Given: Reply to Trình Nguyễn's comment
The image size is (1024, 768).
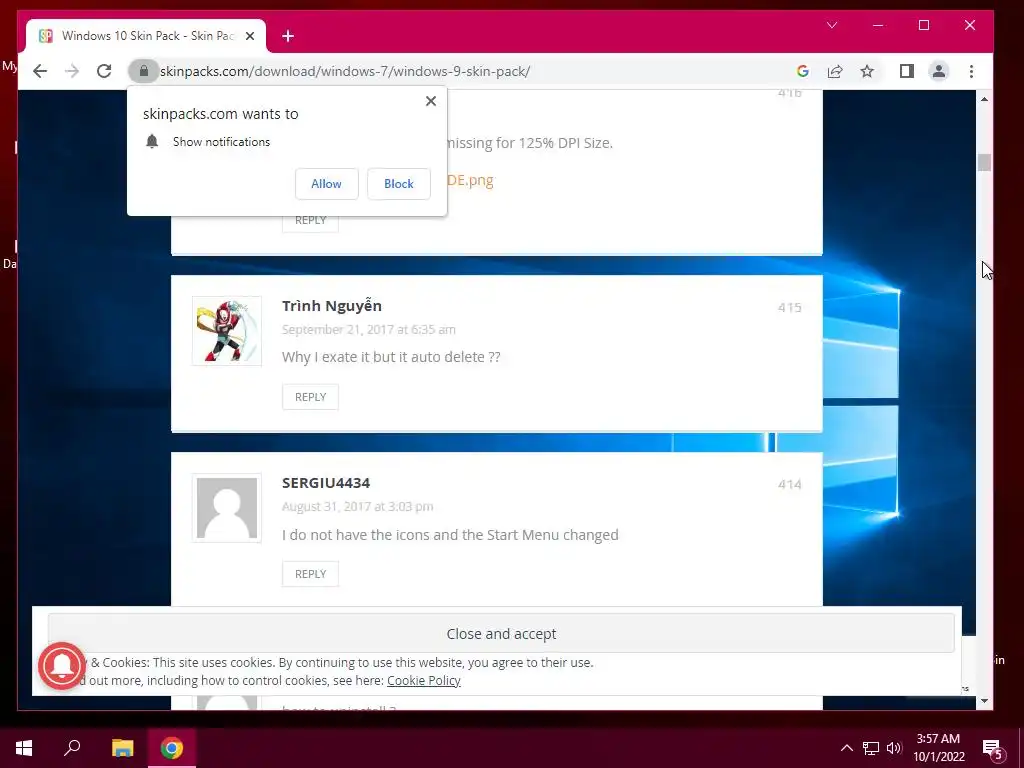Looking at the screenshot, I should pyautogui.click(x=310, y=397).
